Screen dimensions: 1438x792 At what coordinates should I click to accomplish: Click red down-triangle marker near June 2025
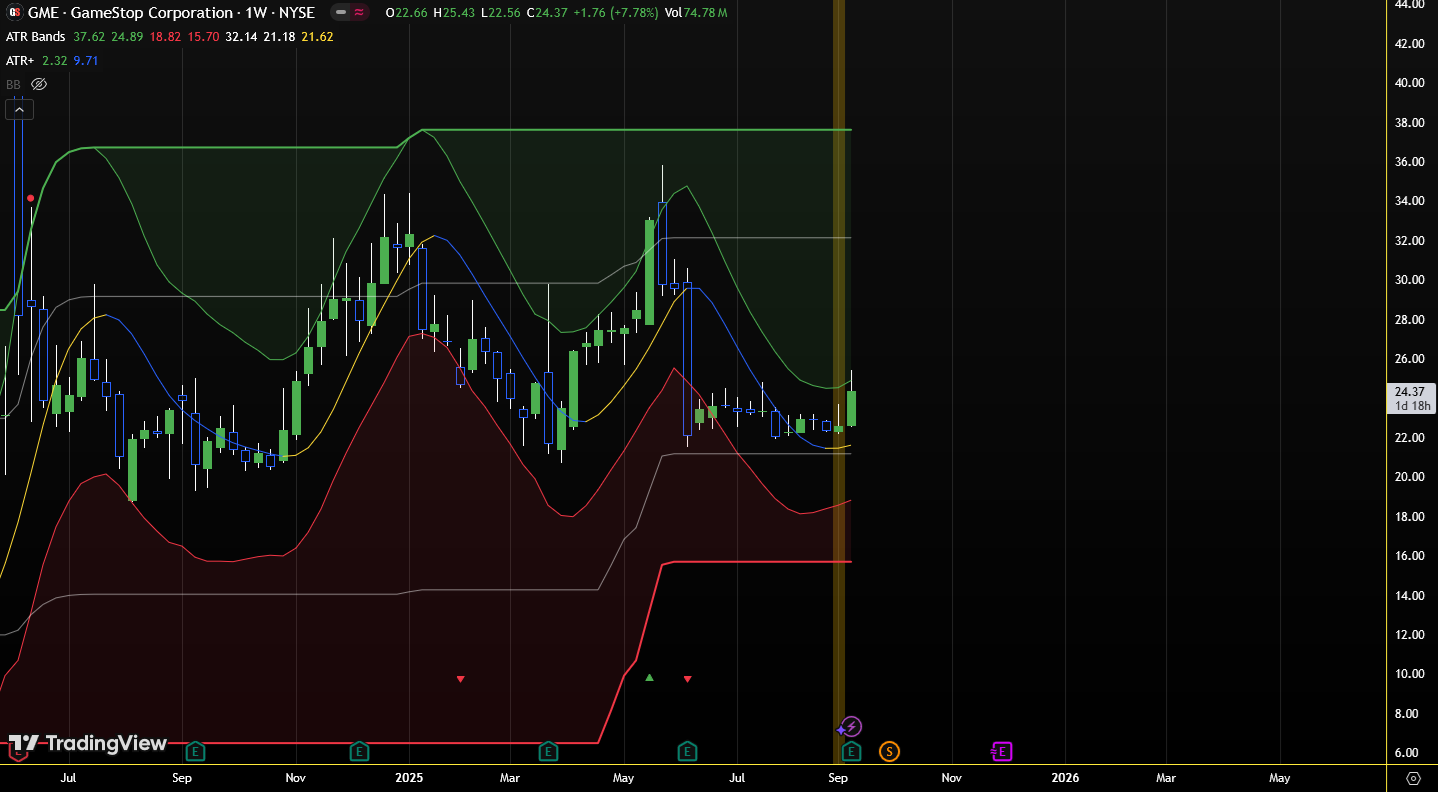pyautogui.click(x=687, y=679)
